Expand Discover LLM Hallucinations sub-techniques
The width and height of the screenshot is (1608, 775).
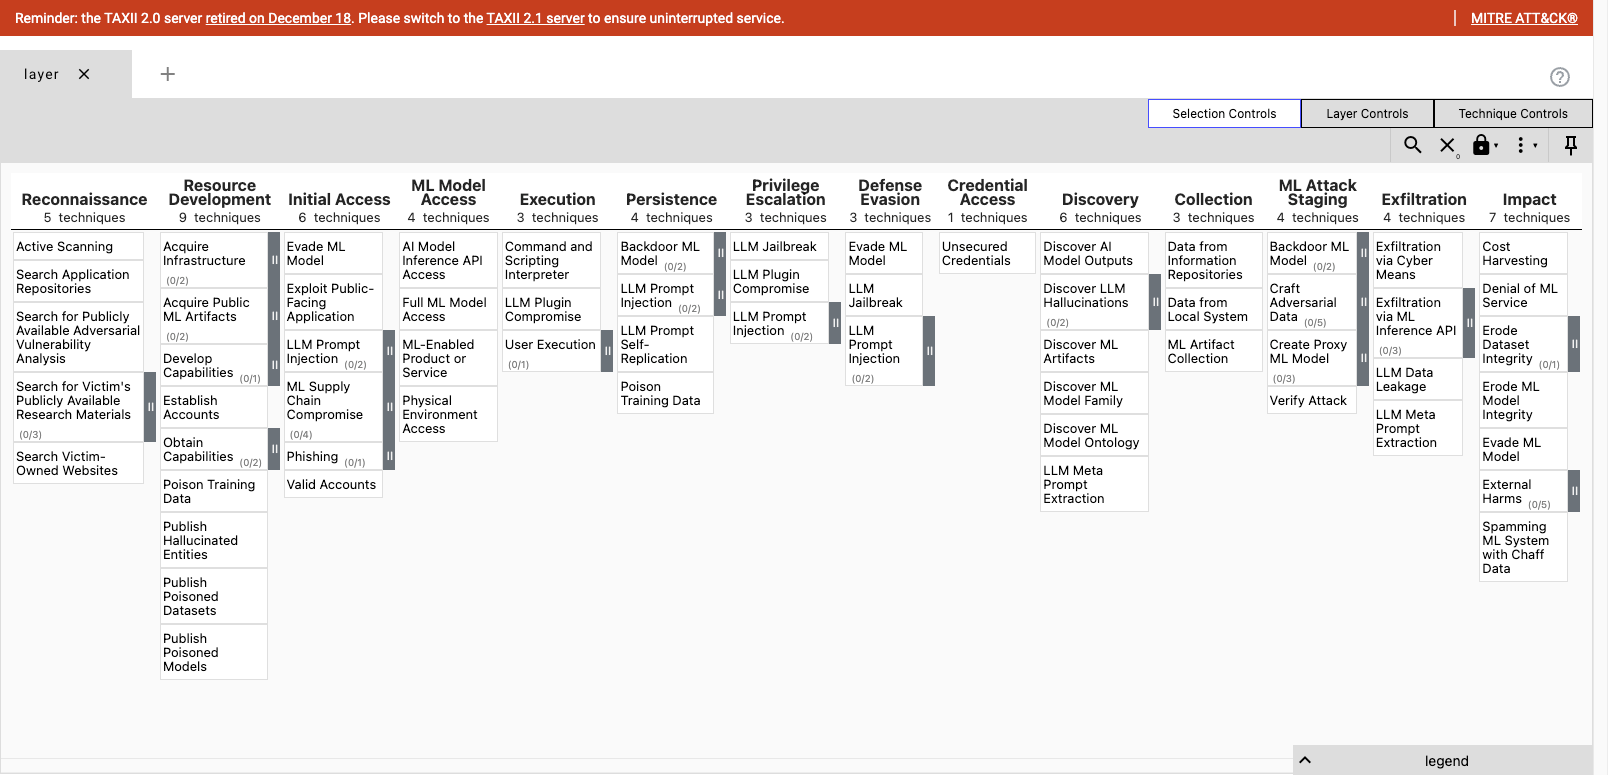click(1155, 302)
